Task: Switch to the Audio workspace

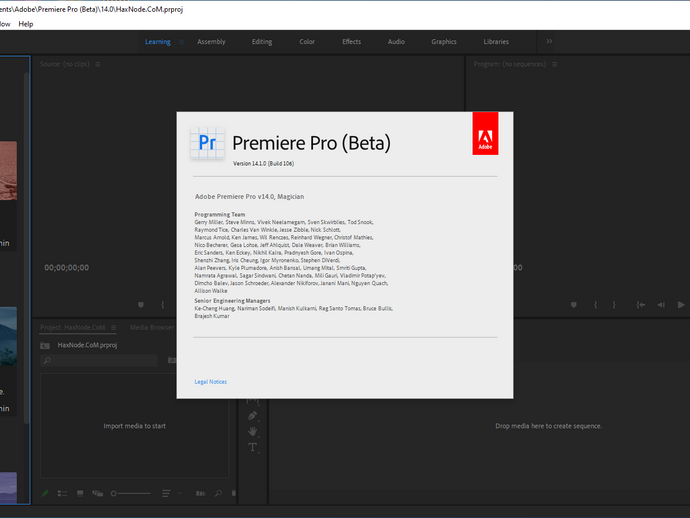Action: [396, 42]
